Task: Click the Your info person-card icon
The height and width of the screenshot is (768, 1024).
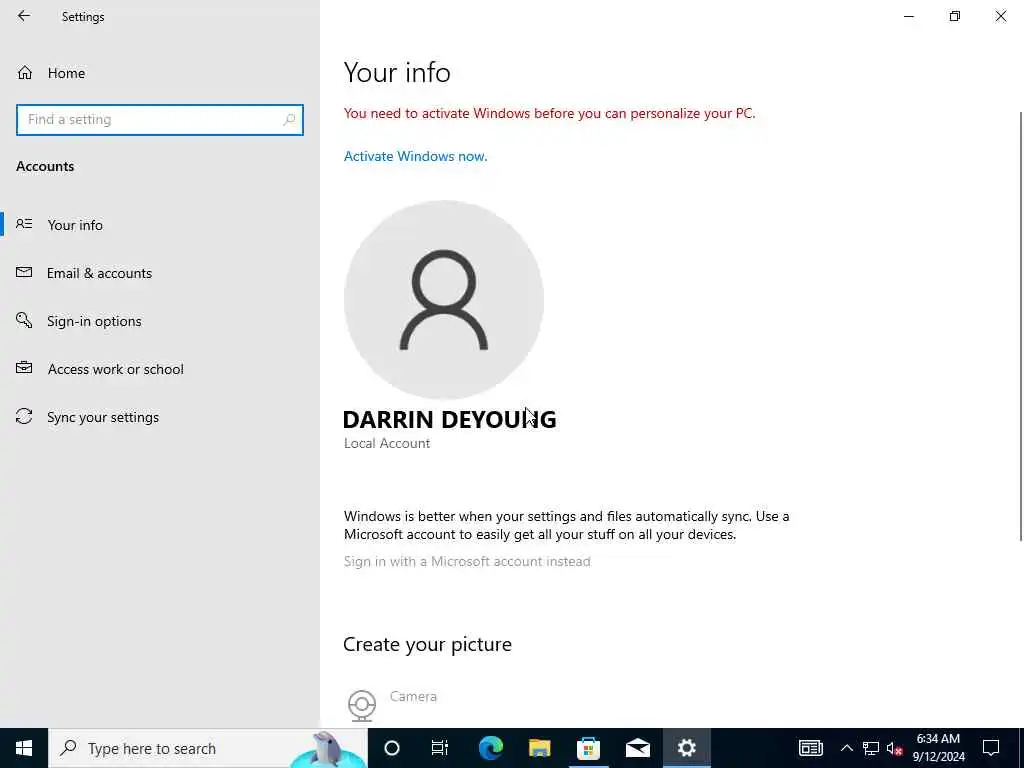Action: [24, 224]
